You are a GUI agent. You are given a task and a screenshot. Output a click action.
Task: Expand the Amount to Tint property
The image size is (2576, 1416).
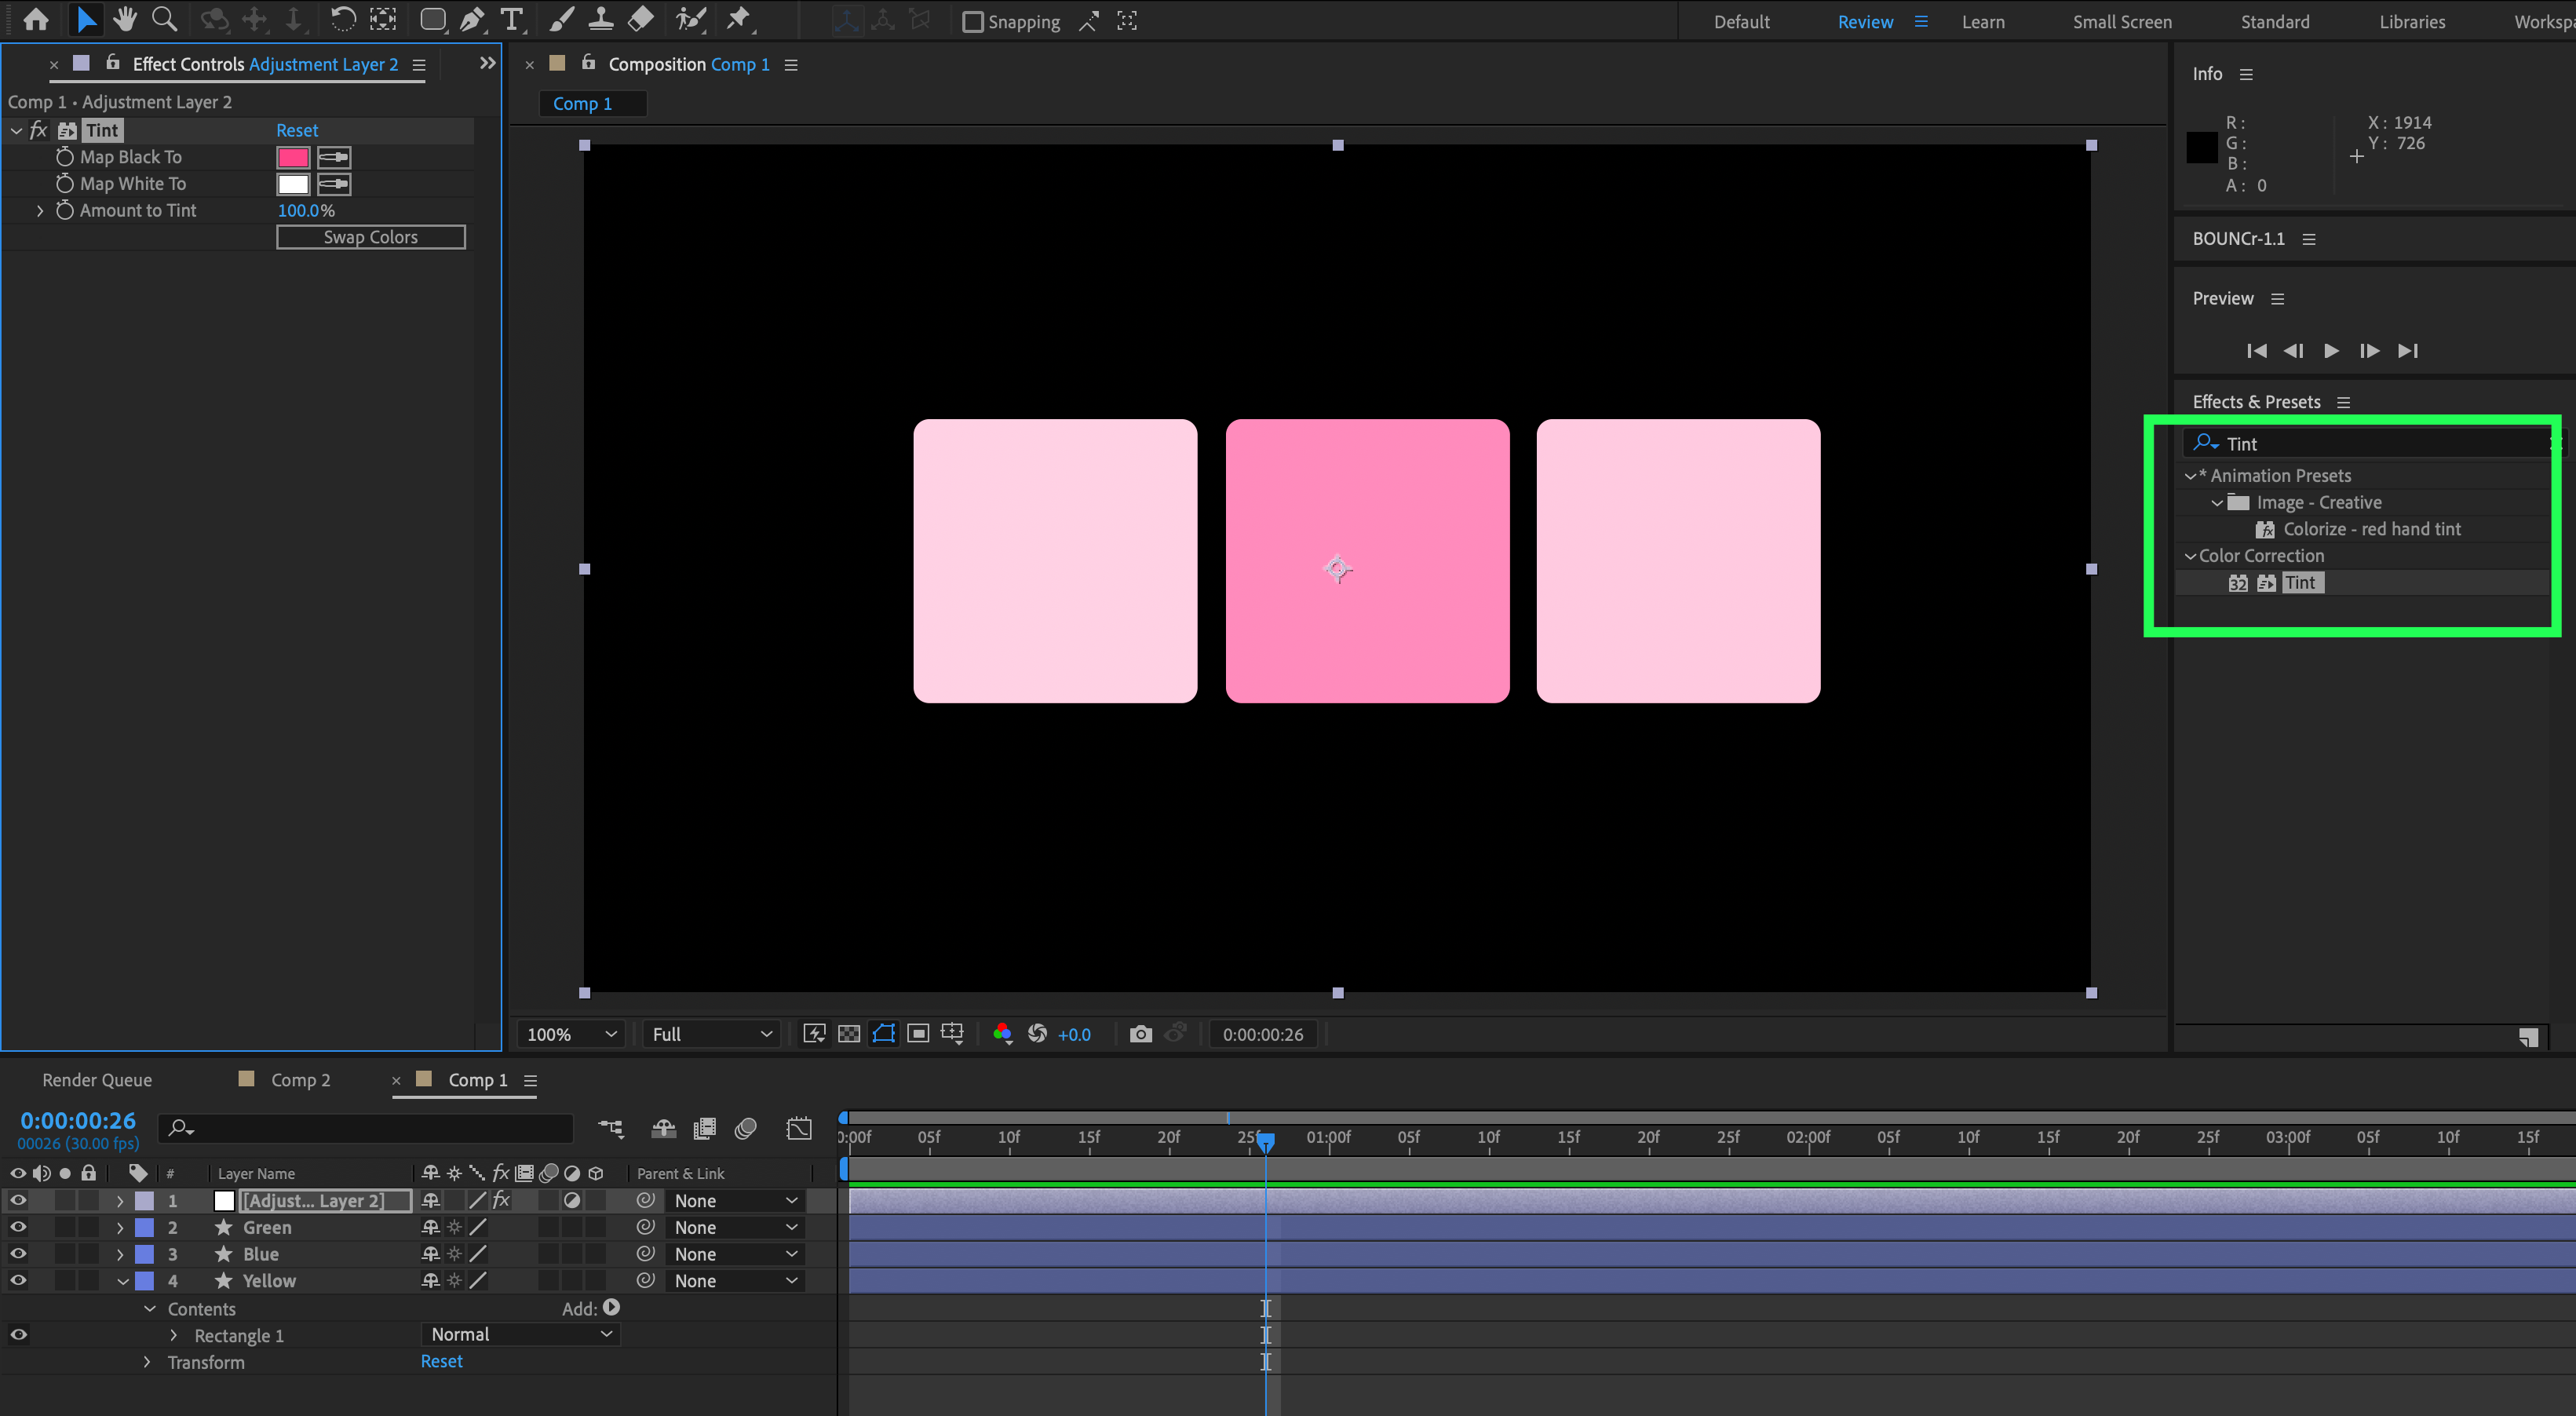pyautogui.click(x=40, y=211)
